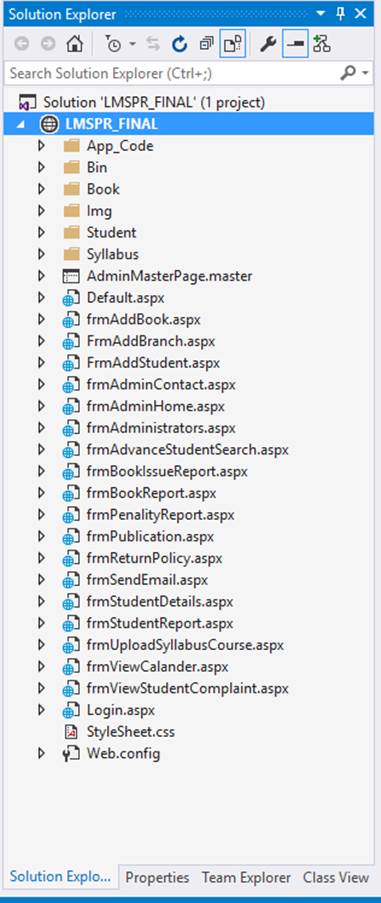Toggle Show All Files button

[x=233, y=44]
